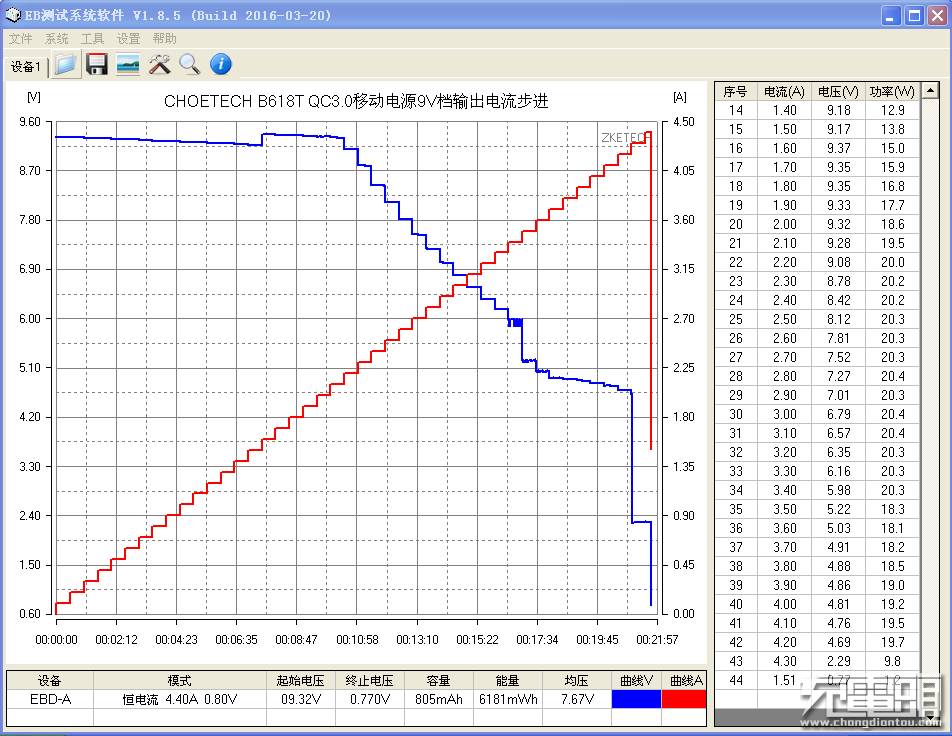
Task: Click the 5.22 voltage in row 35
Action: pyautogui.click(x=838, y=509)
